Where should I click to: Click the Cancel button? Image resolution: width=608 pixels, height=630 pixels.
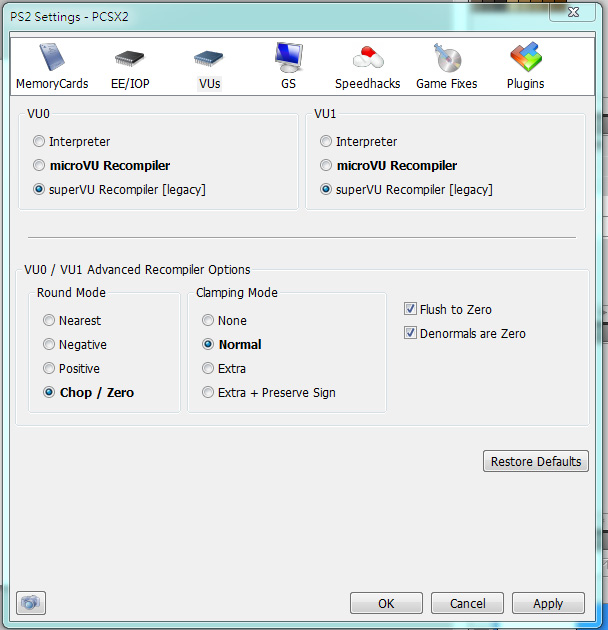pos(467,603)
